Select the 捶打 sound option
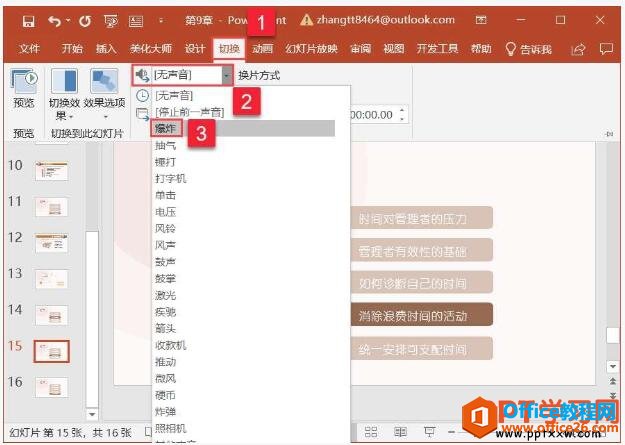Viewport: 625px width, 445px height. pyautogui.click(x=165, y=162)
